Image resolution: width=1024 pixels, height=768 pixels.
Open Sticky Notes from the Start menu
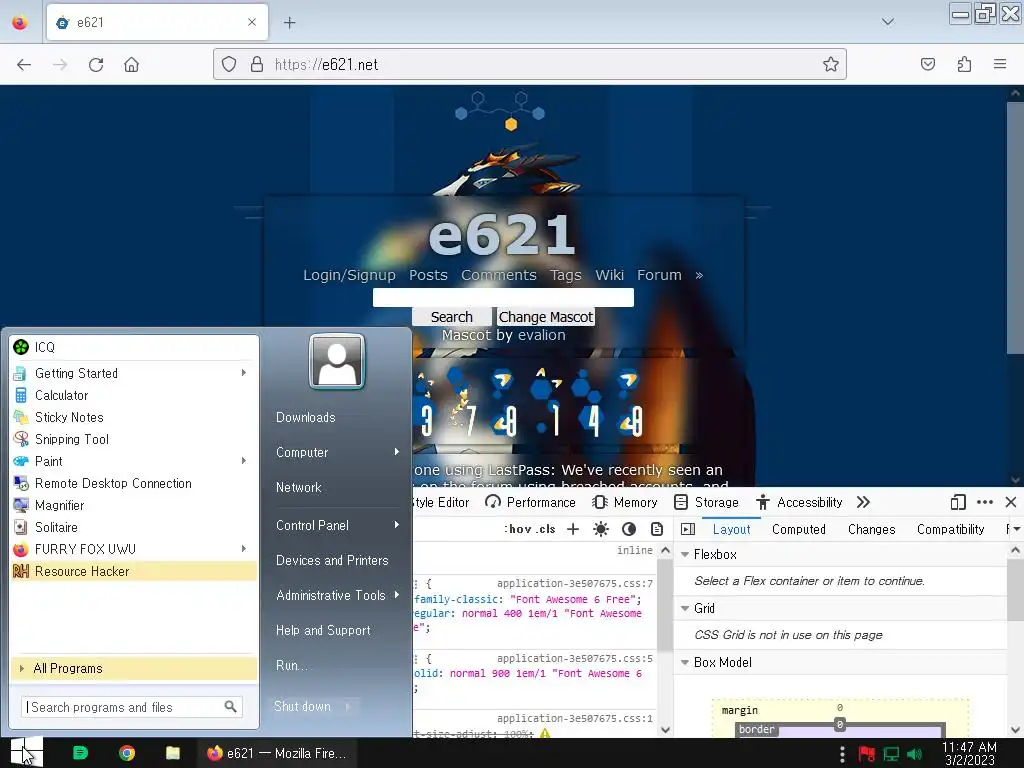(134, 417)
